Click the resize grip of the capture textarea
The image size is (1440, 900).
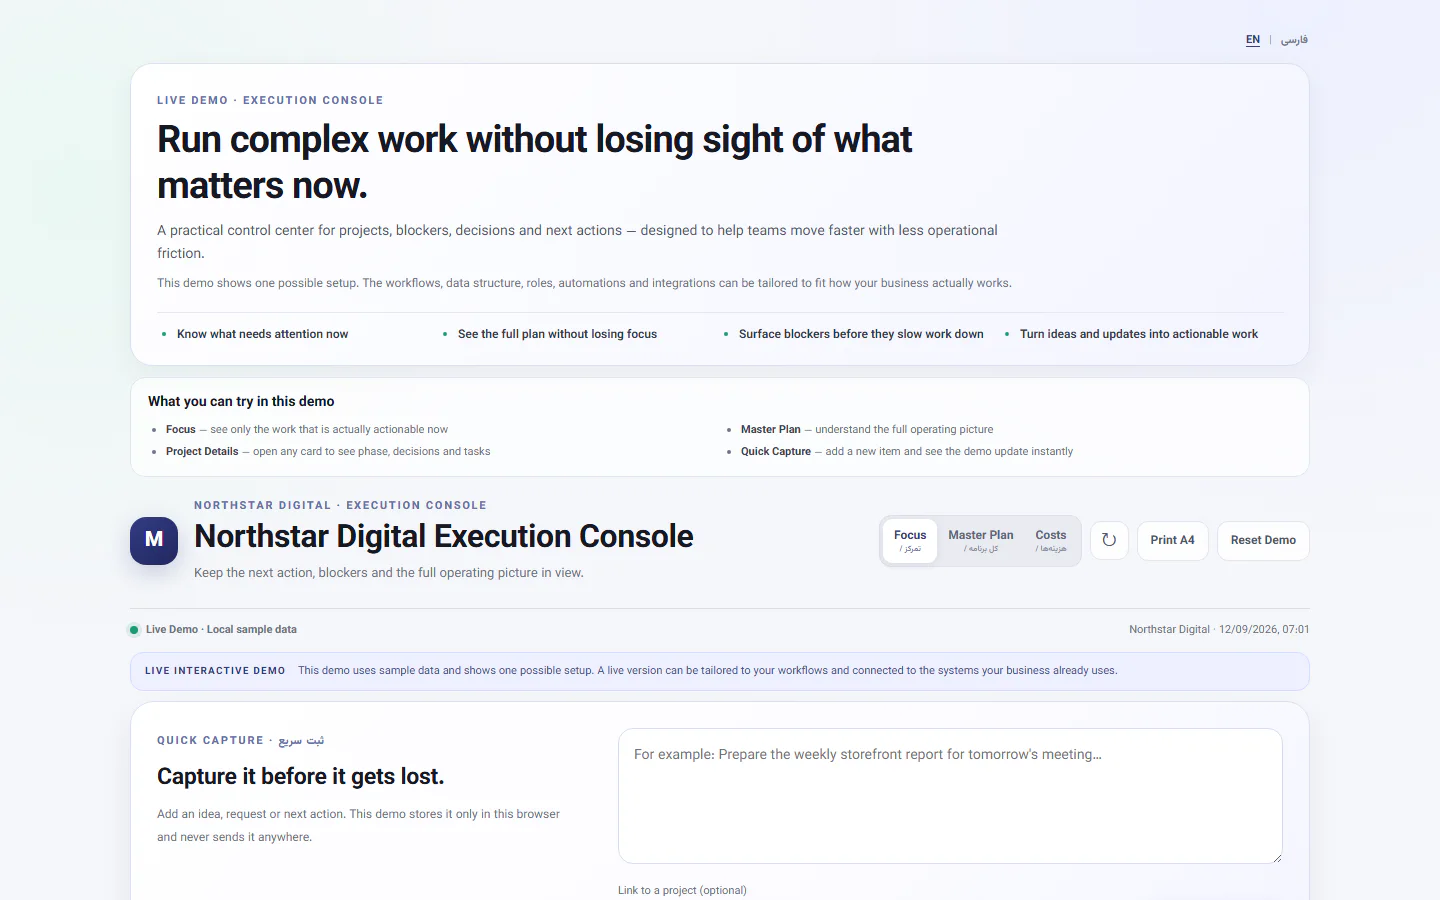click(1276, 857)
